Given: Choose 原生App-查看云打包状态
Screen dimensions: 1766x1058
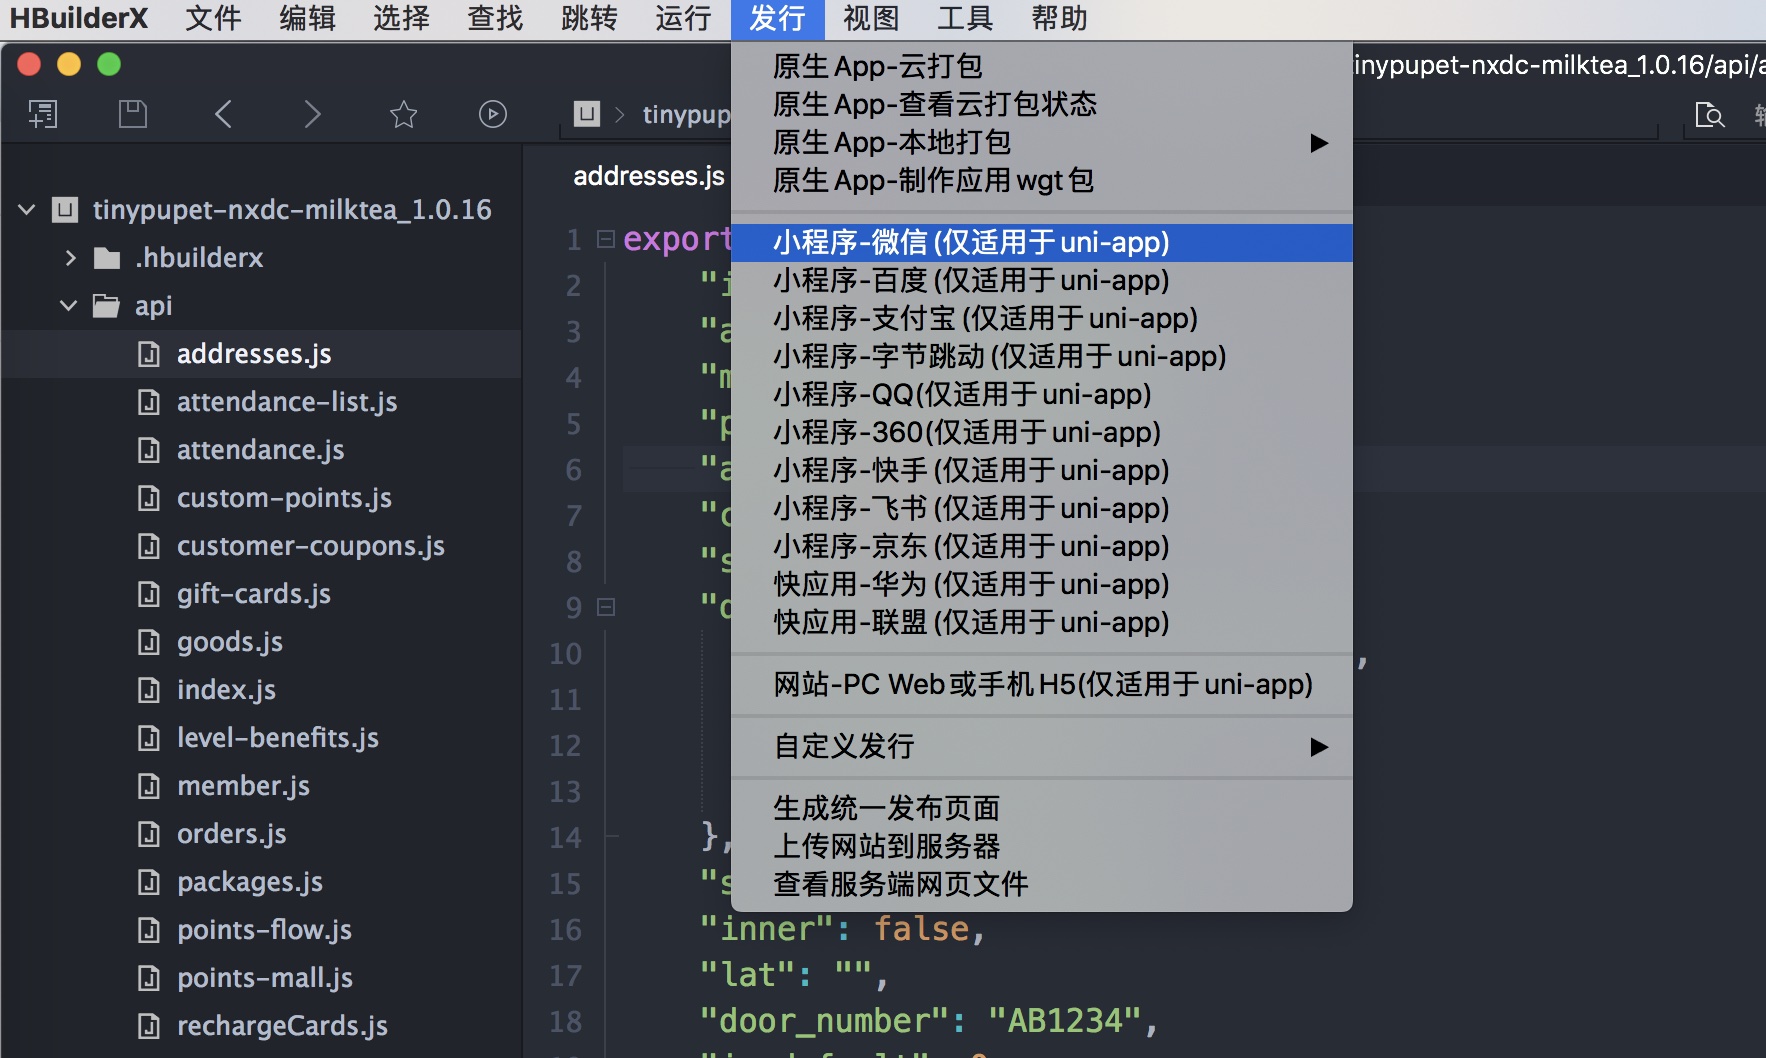Looking at the screenshot, I should [x=1042, y=105].
